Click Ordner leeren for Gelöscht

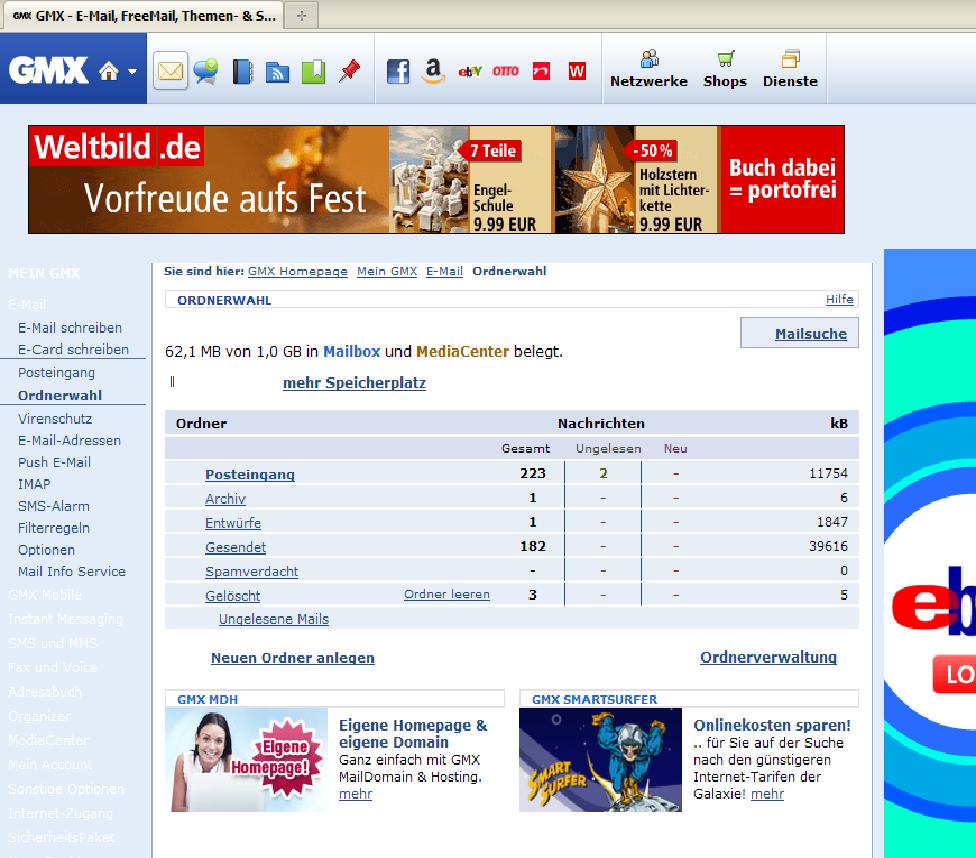point(447,594)
